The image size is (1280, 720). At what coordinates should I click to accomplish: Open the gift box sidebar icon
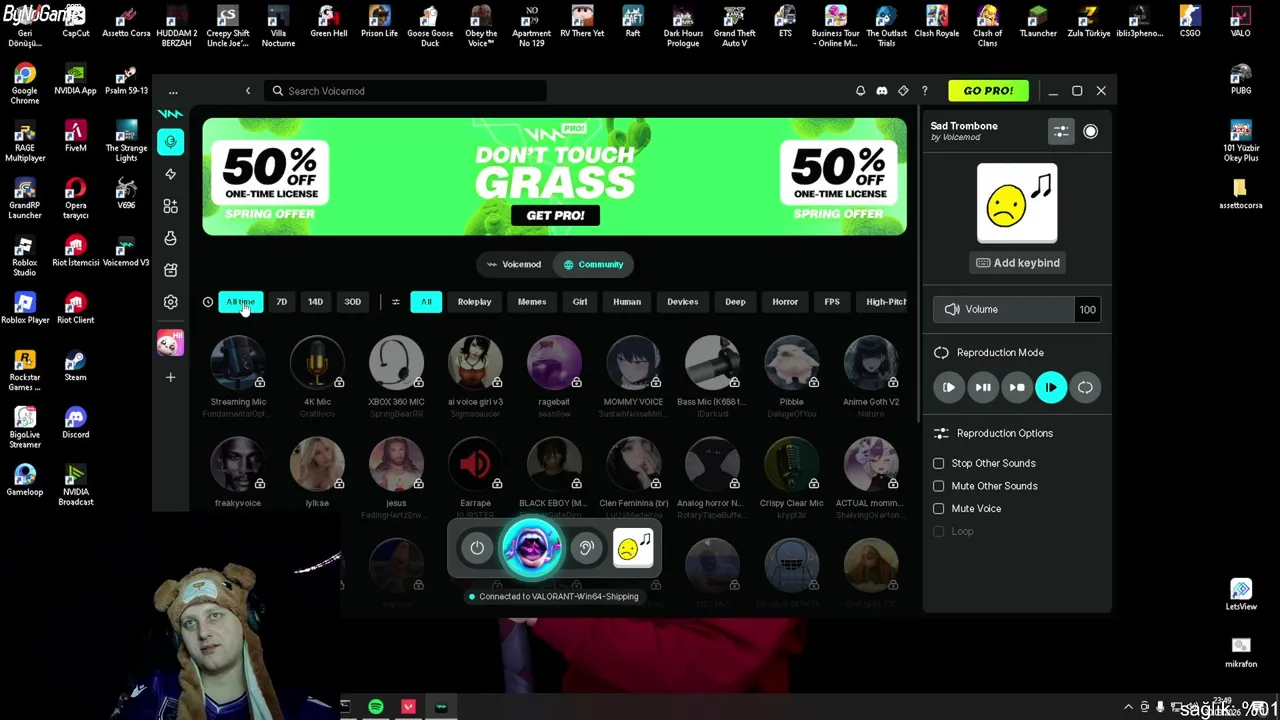pos(171,270)
